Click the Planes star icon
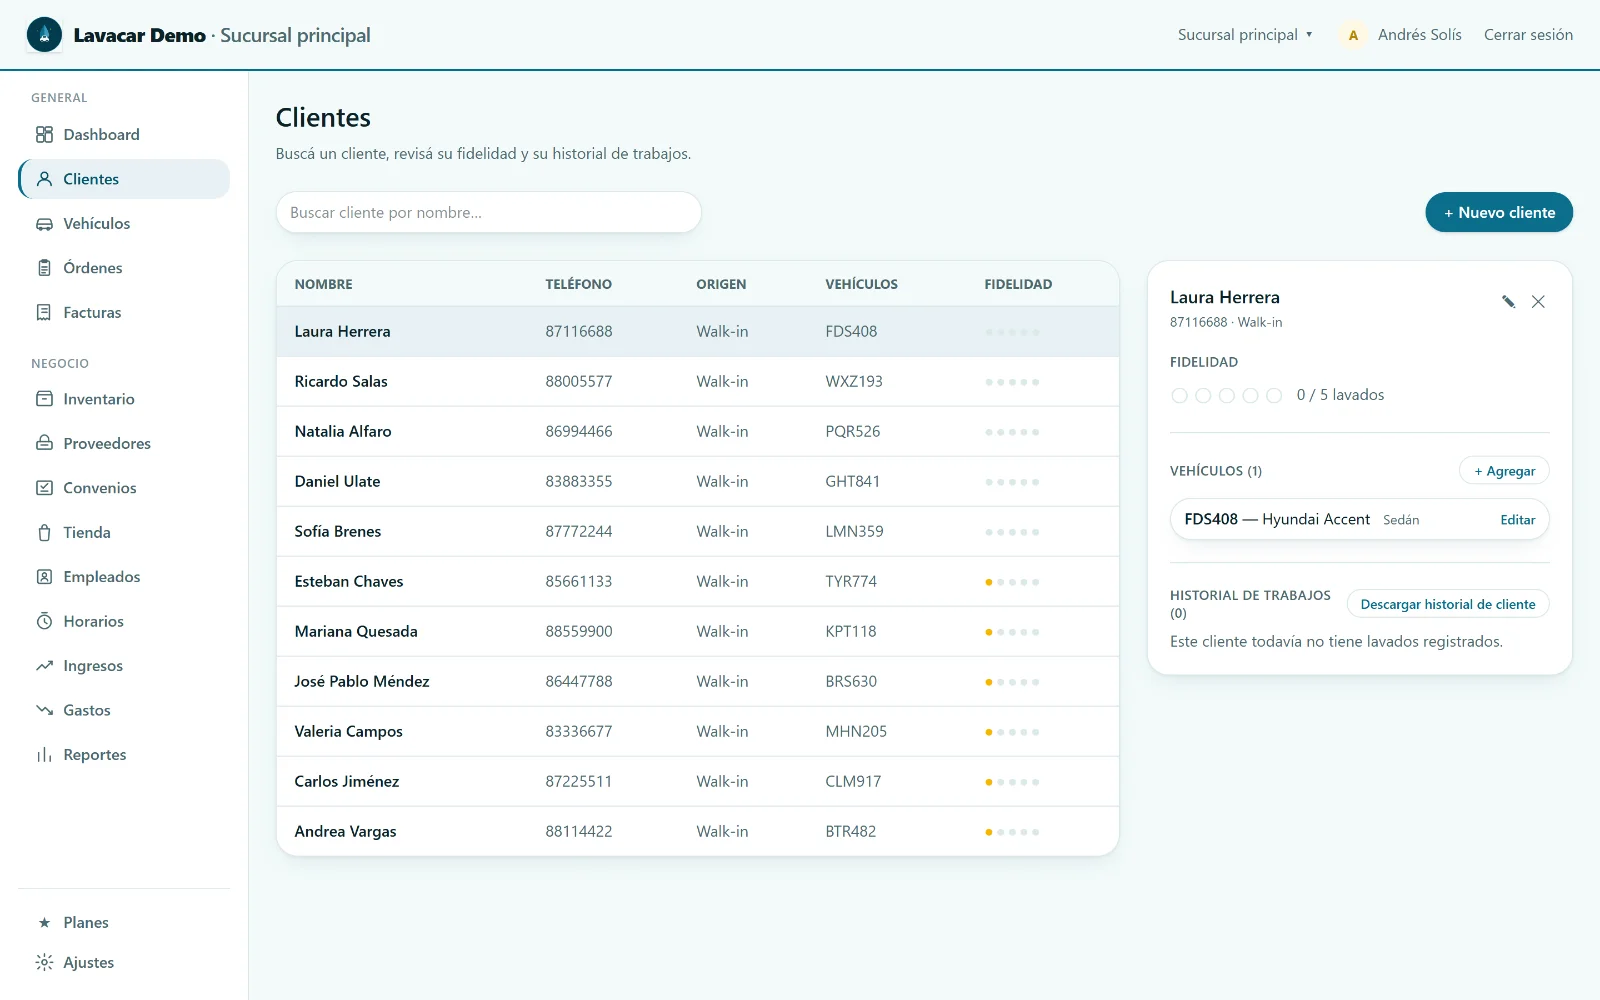Image resolution: width=1600 pixels, height=1000 pixels. pyautogui.click(x=44, y=923)
